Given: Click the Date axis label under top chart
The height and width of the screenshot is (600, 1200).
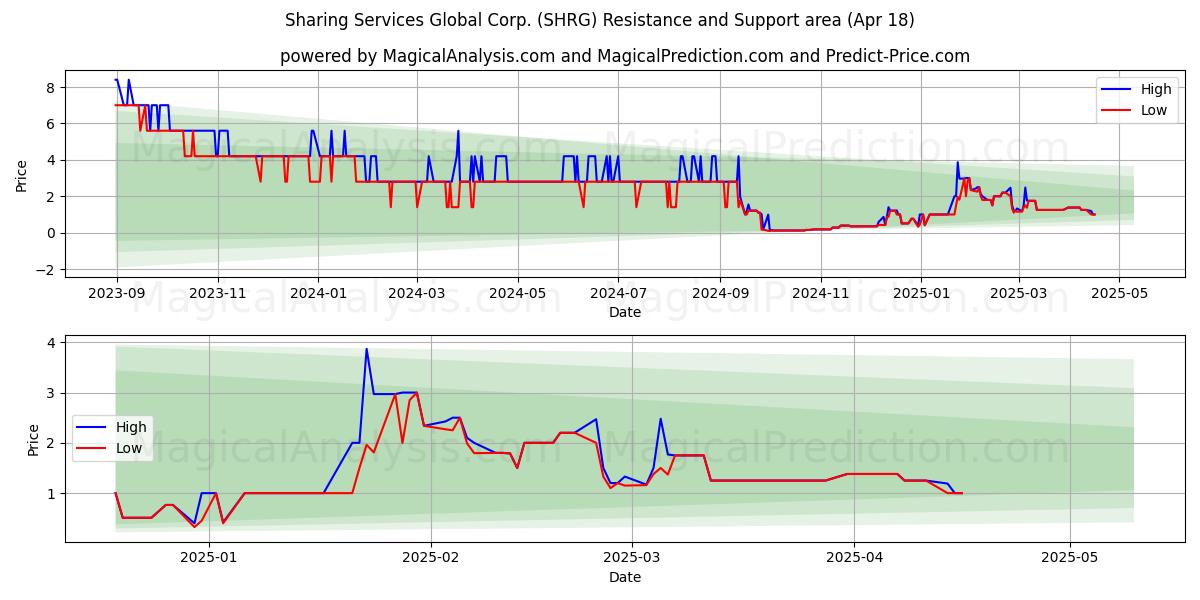Looking at the screenshot, I should (x=625, y=313).
